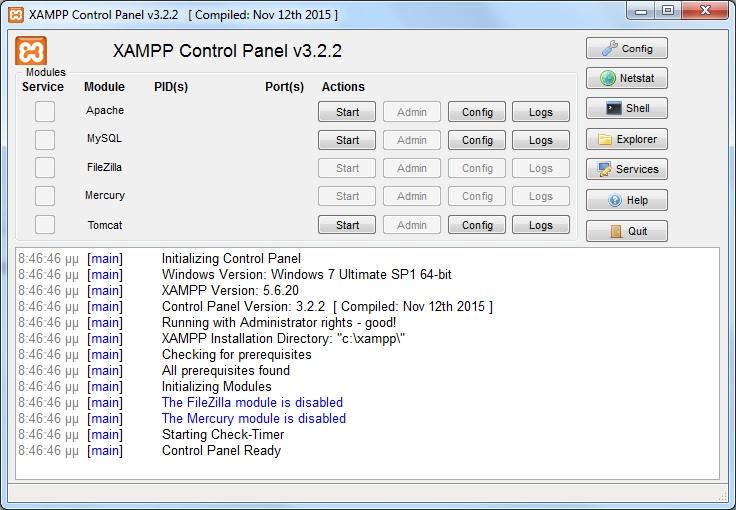
Task: Click the Actions column header
Action: pos(343,87)
